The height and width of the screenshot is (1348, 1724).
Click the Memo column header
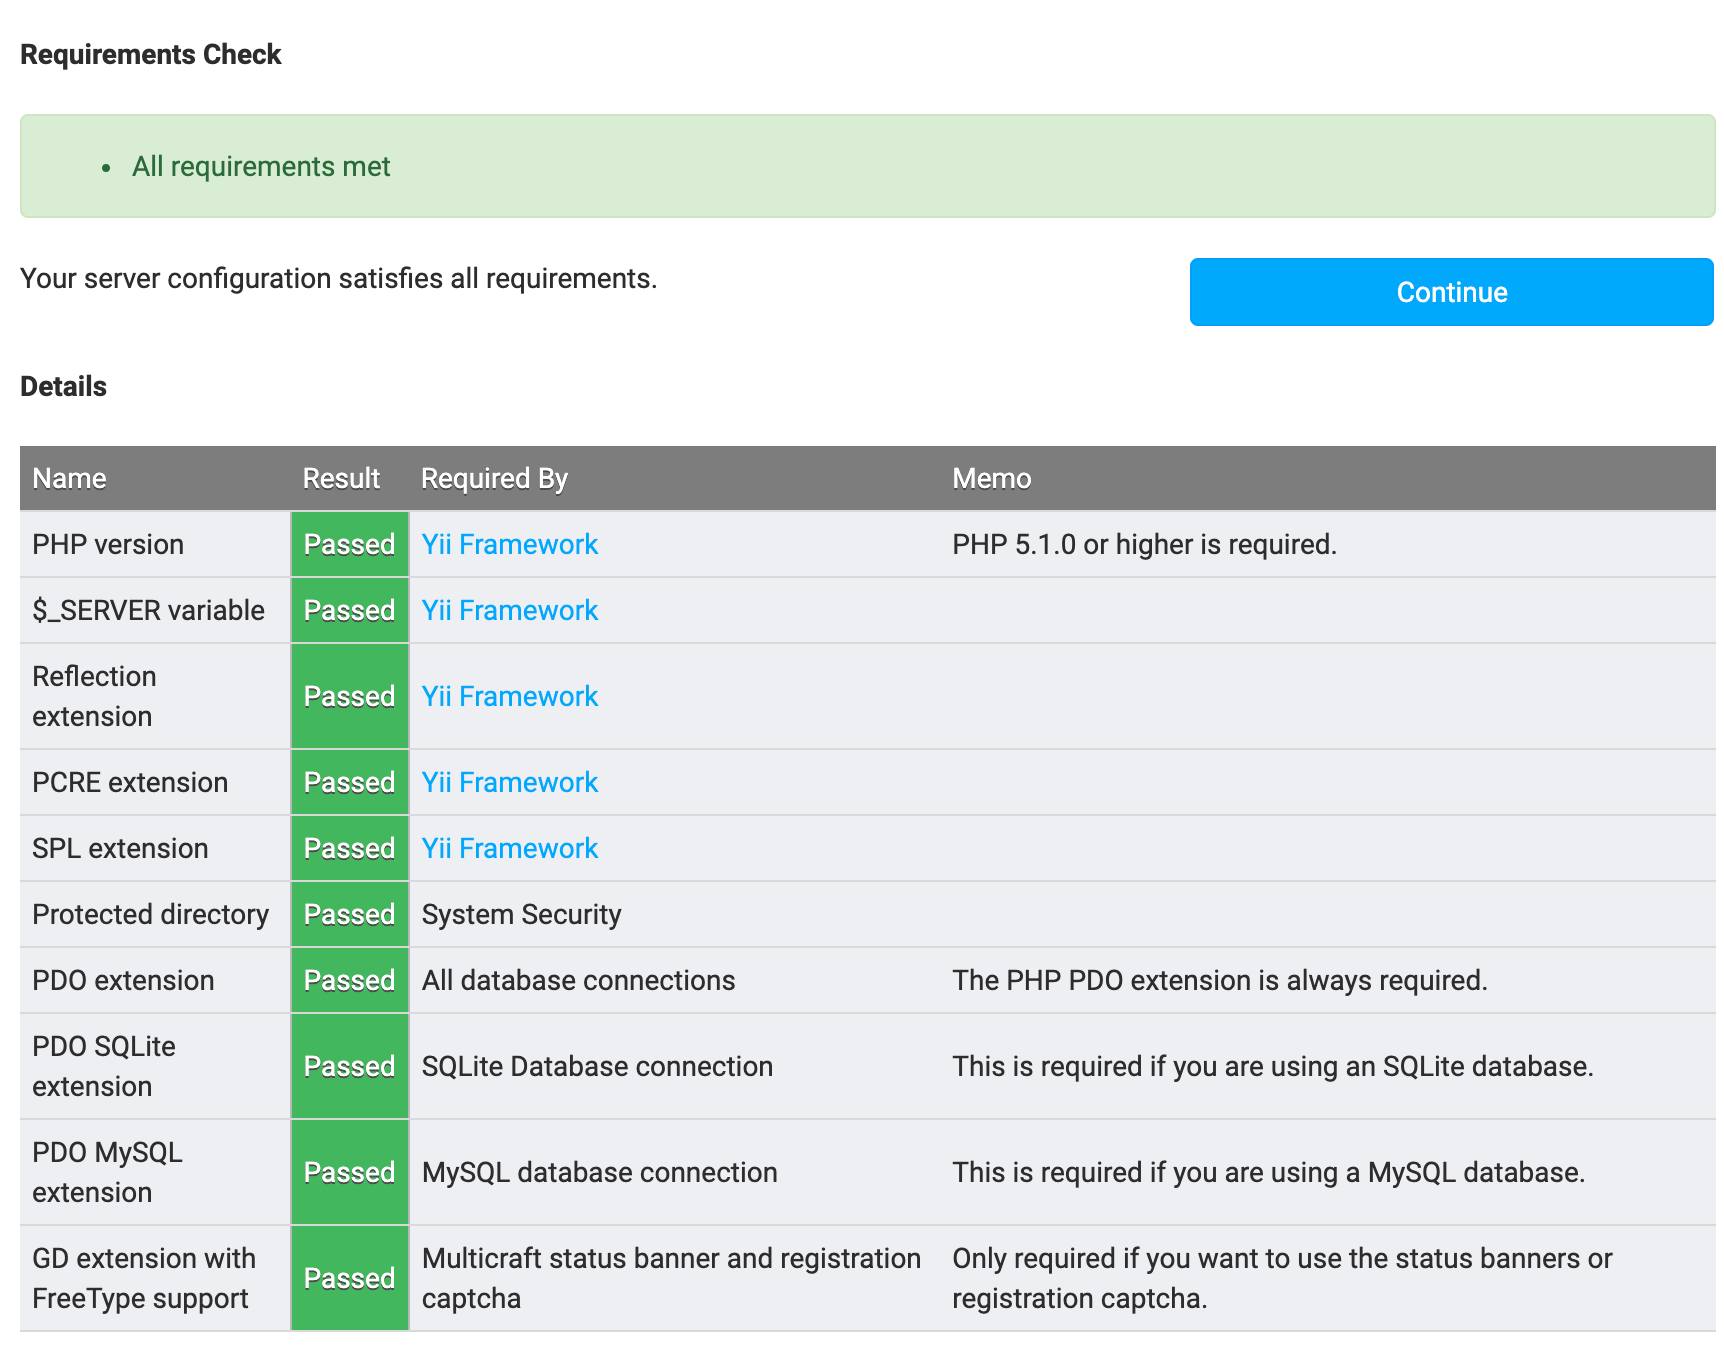(x=991, y=478)
